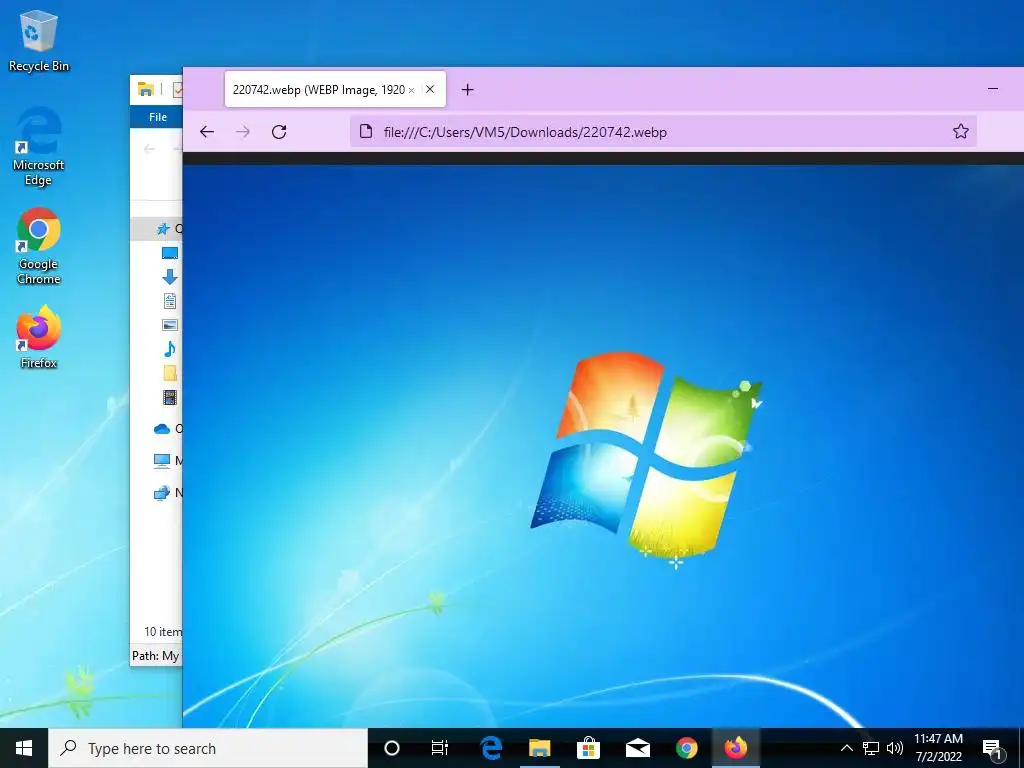Open Desktop monitor icon in Explorer sidebar

coord(170,253)
